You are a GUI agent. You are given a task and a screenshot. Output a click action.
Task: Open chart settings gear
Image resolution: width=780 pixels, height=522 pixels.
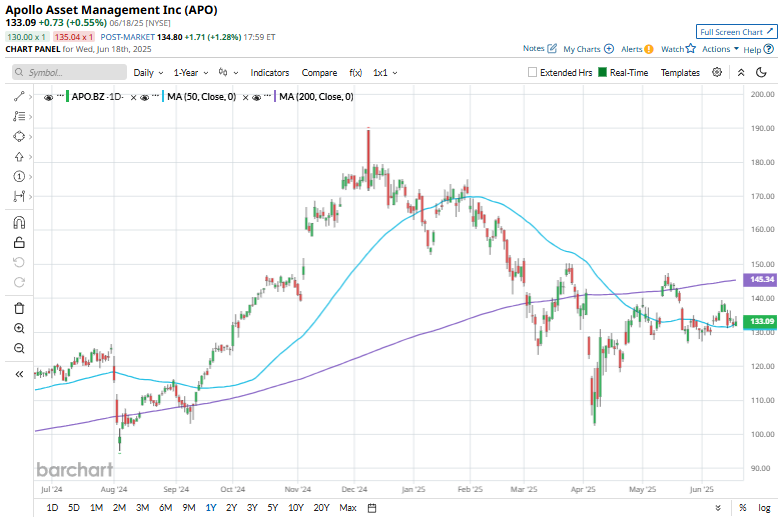[717, 73]
